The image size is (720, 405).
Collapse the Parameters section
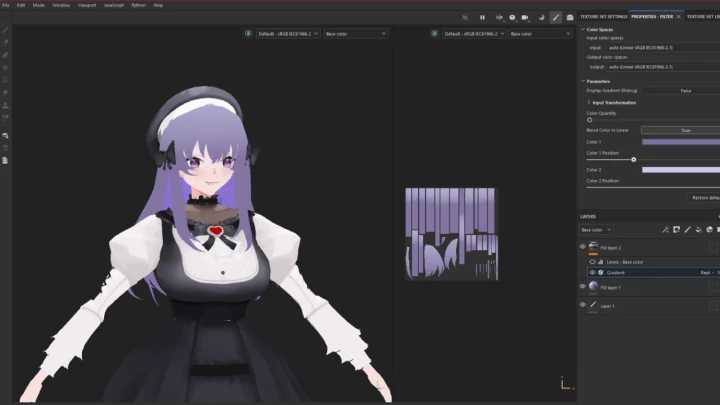pyautogui.click(x=583, y=81)
